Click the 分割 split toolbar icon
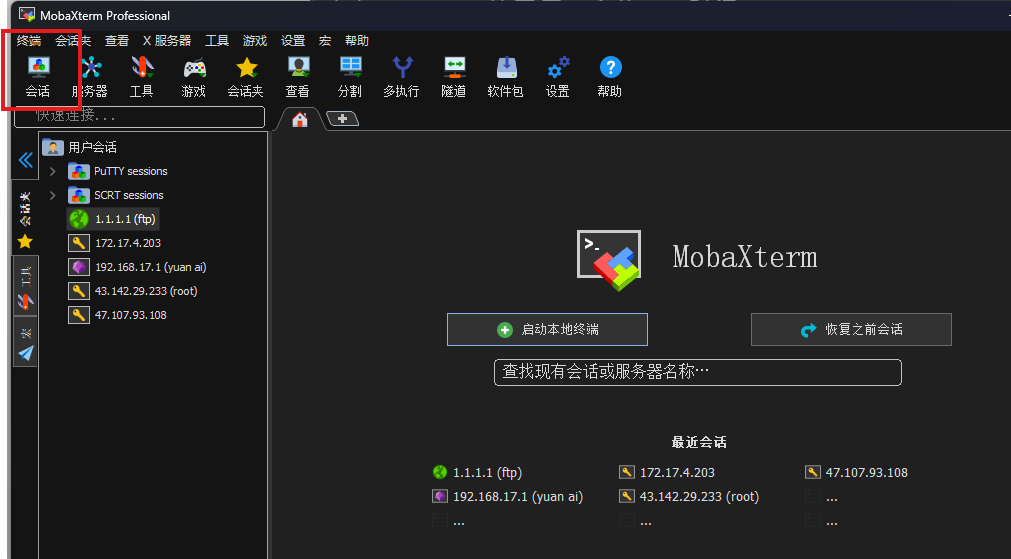 coord(350,77)
